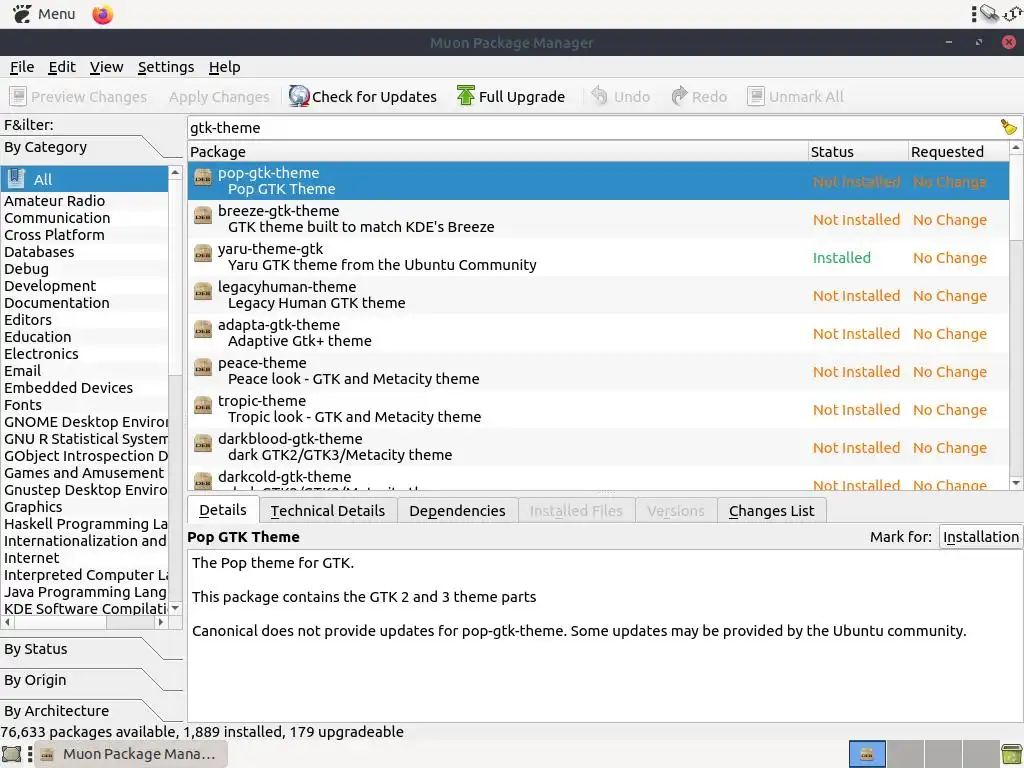The height and width of the screenshot is (768, 1024).
Task: Select the Details tab
Action: click(223, 510)
